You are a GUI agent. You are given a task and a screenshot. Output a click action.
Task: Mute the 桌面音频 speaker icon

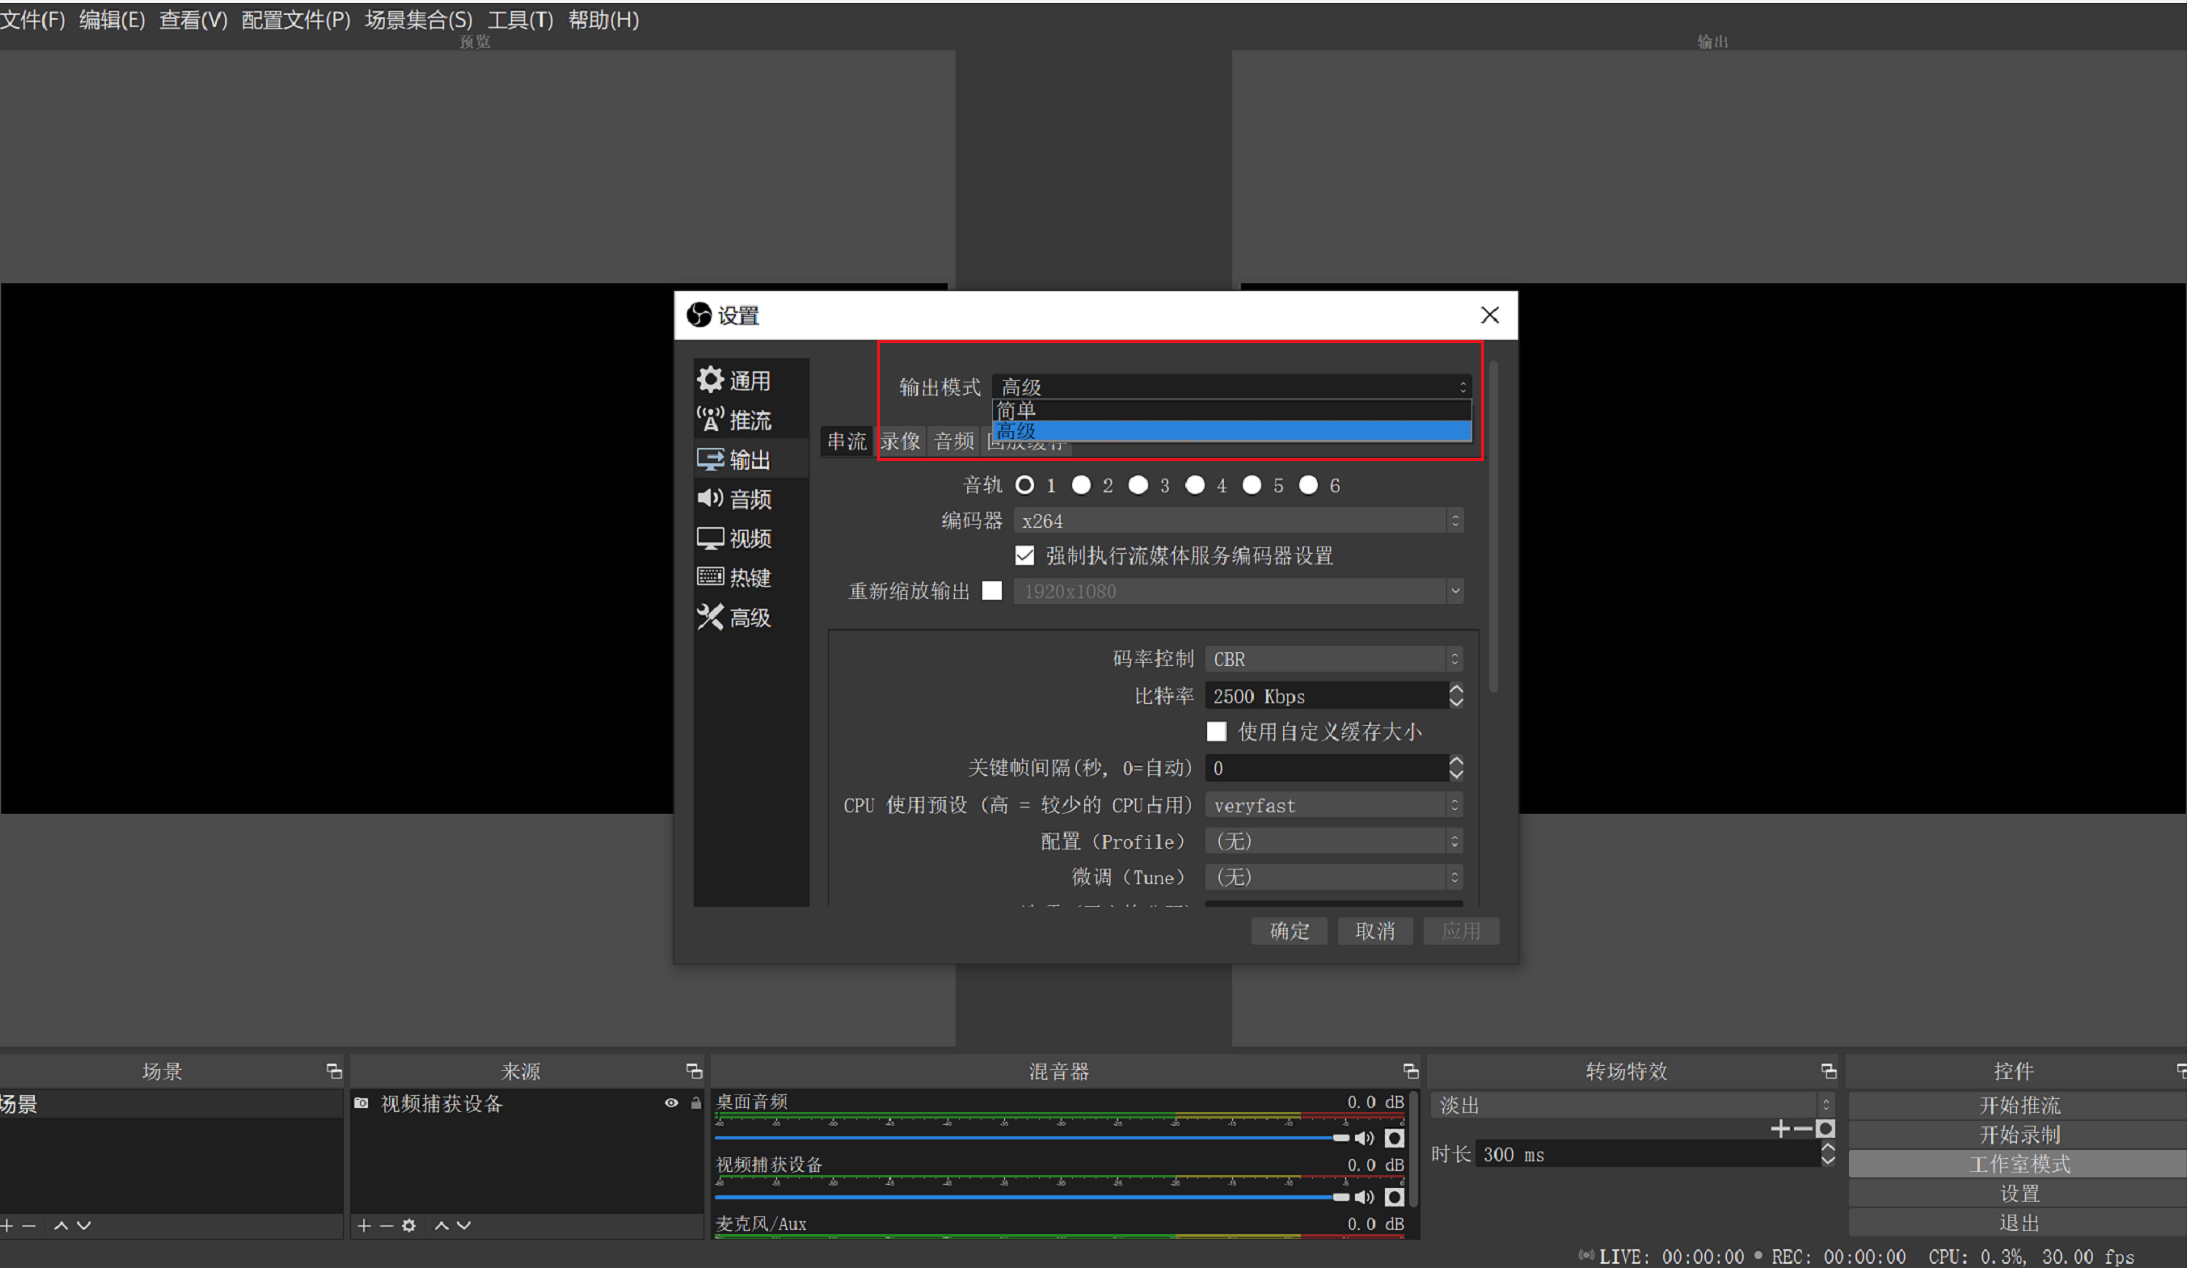[1364, 1138]
